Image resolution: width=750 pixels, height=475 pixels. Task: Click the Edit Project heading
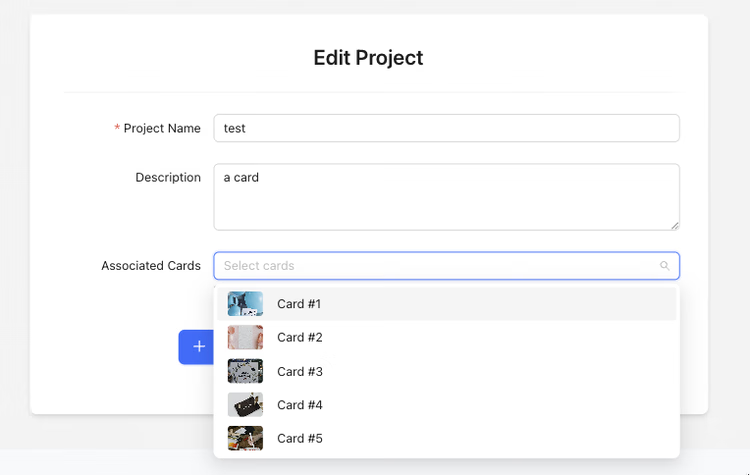(368, 58)
